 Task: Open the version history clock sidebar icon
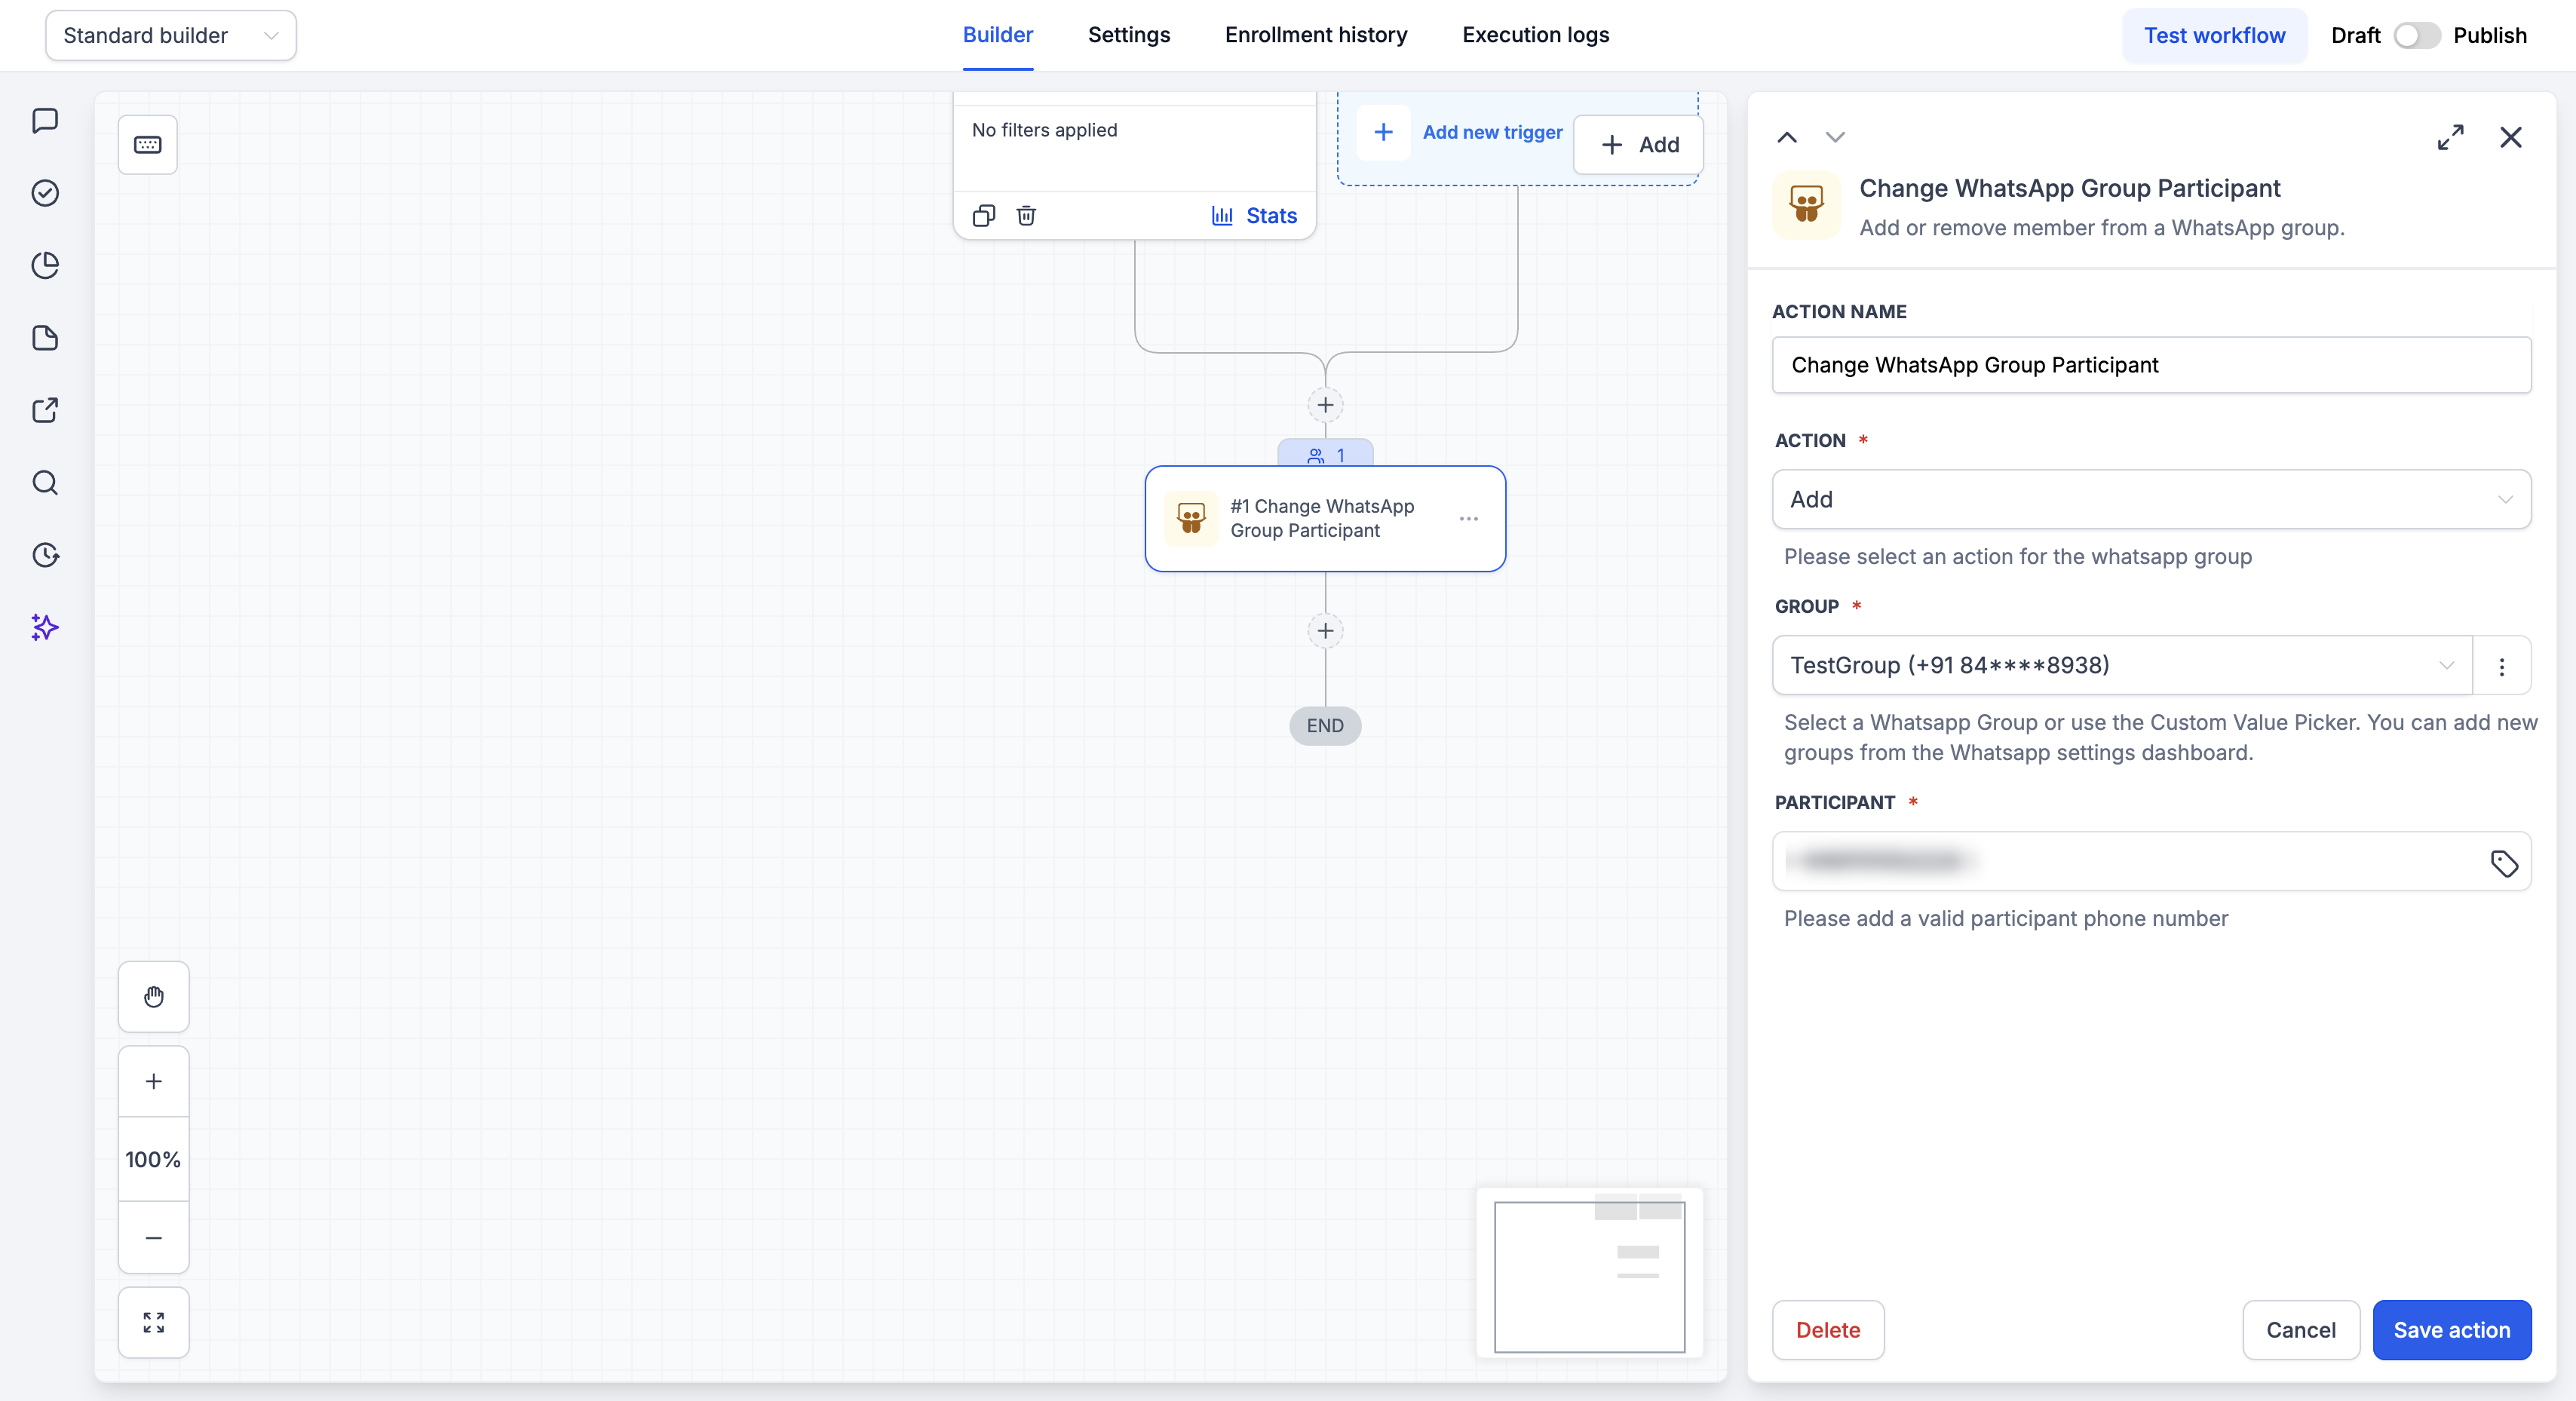coord(45,555)
